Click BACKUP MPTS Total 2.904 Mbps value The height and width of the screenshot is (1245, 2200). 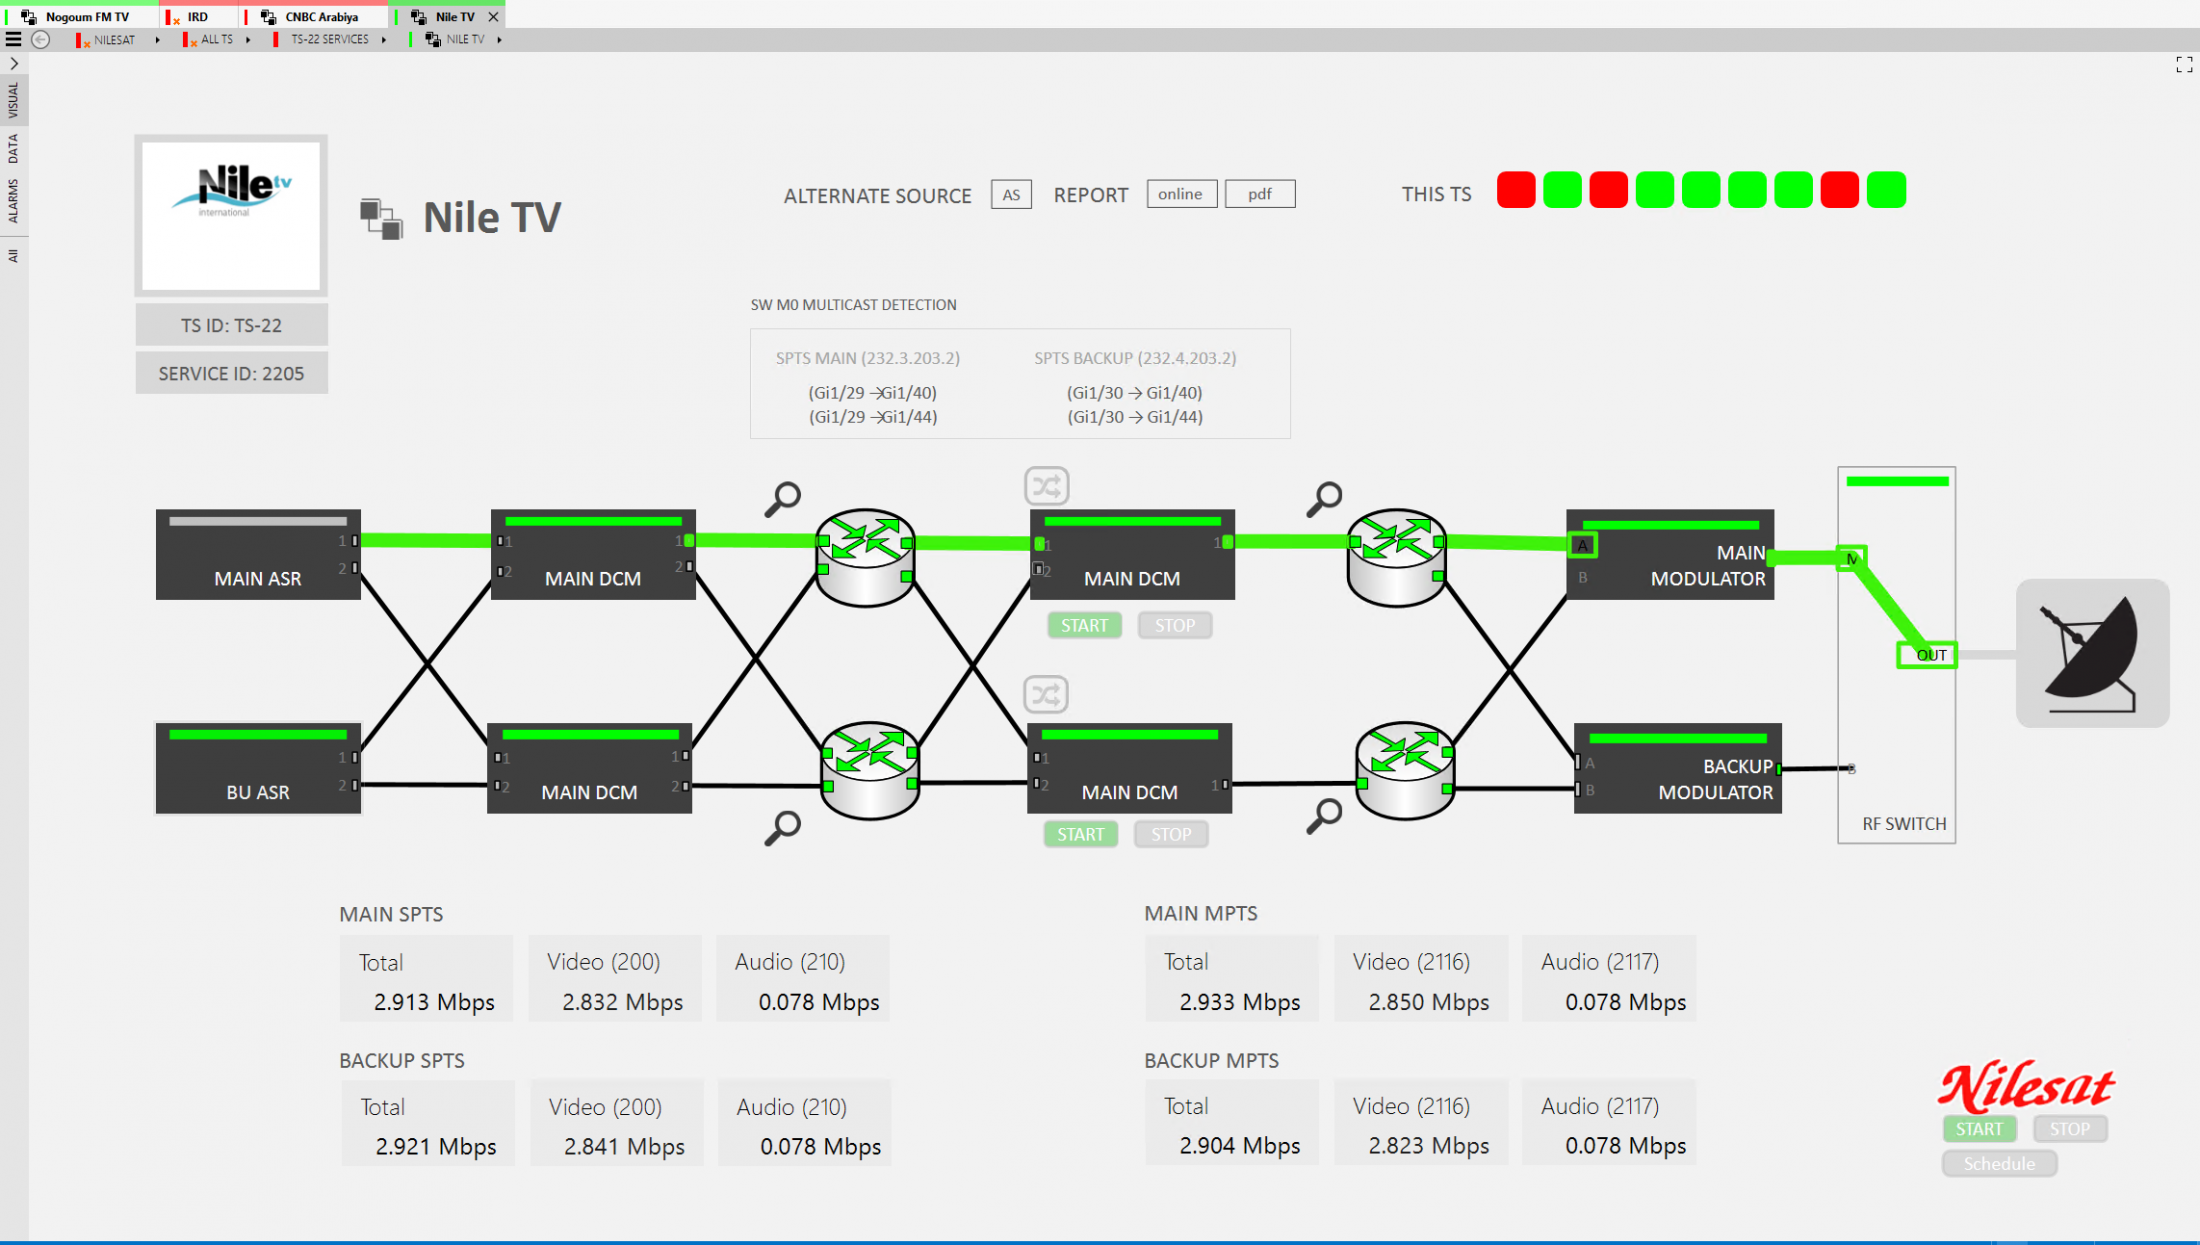coord(1240,1146)
